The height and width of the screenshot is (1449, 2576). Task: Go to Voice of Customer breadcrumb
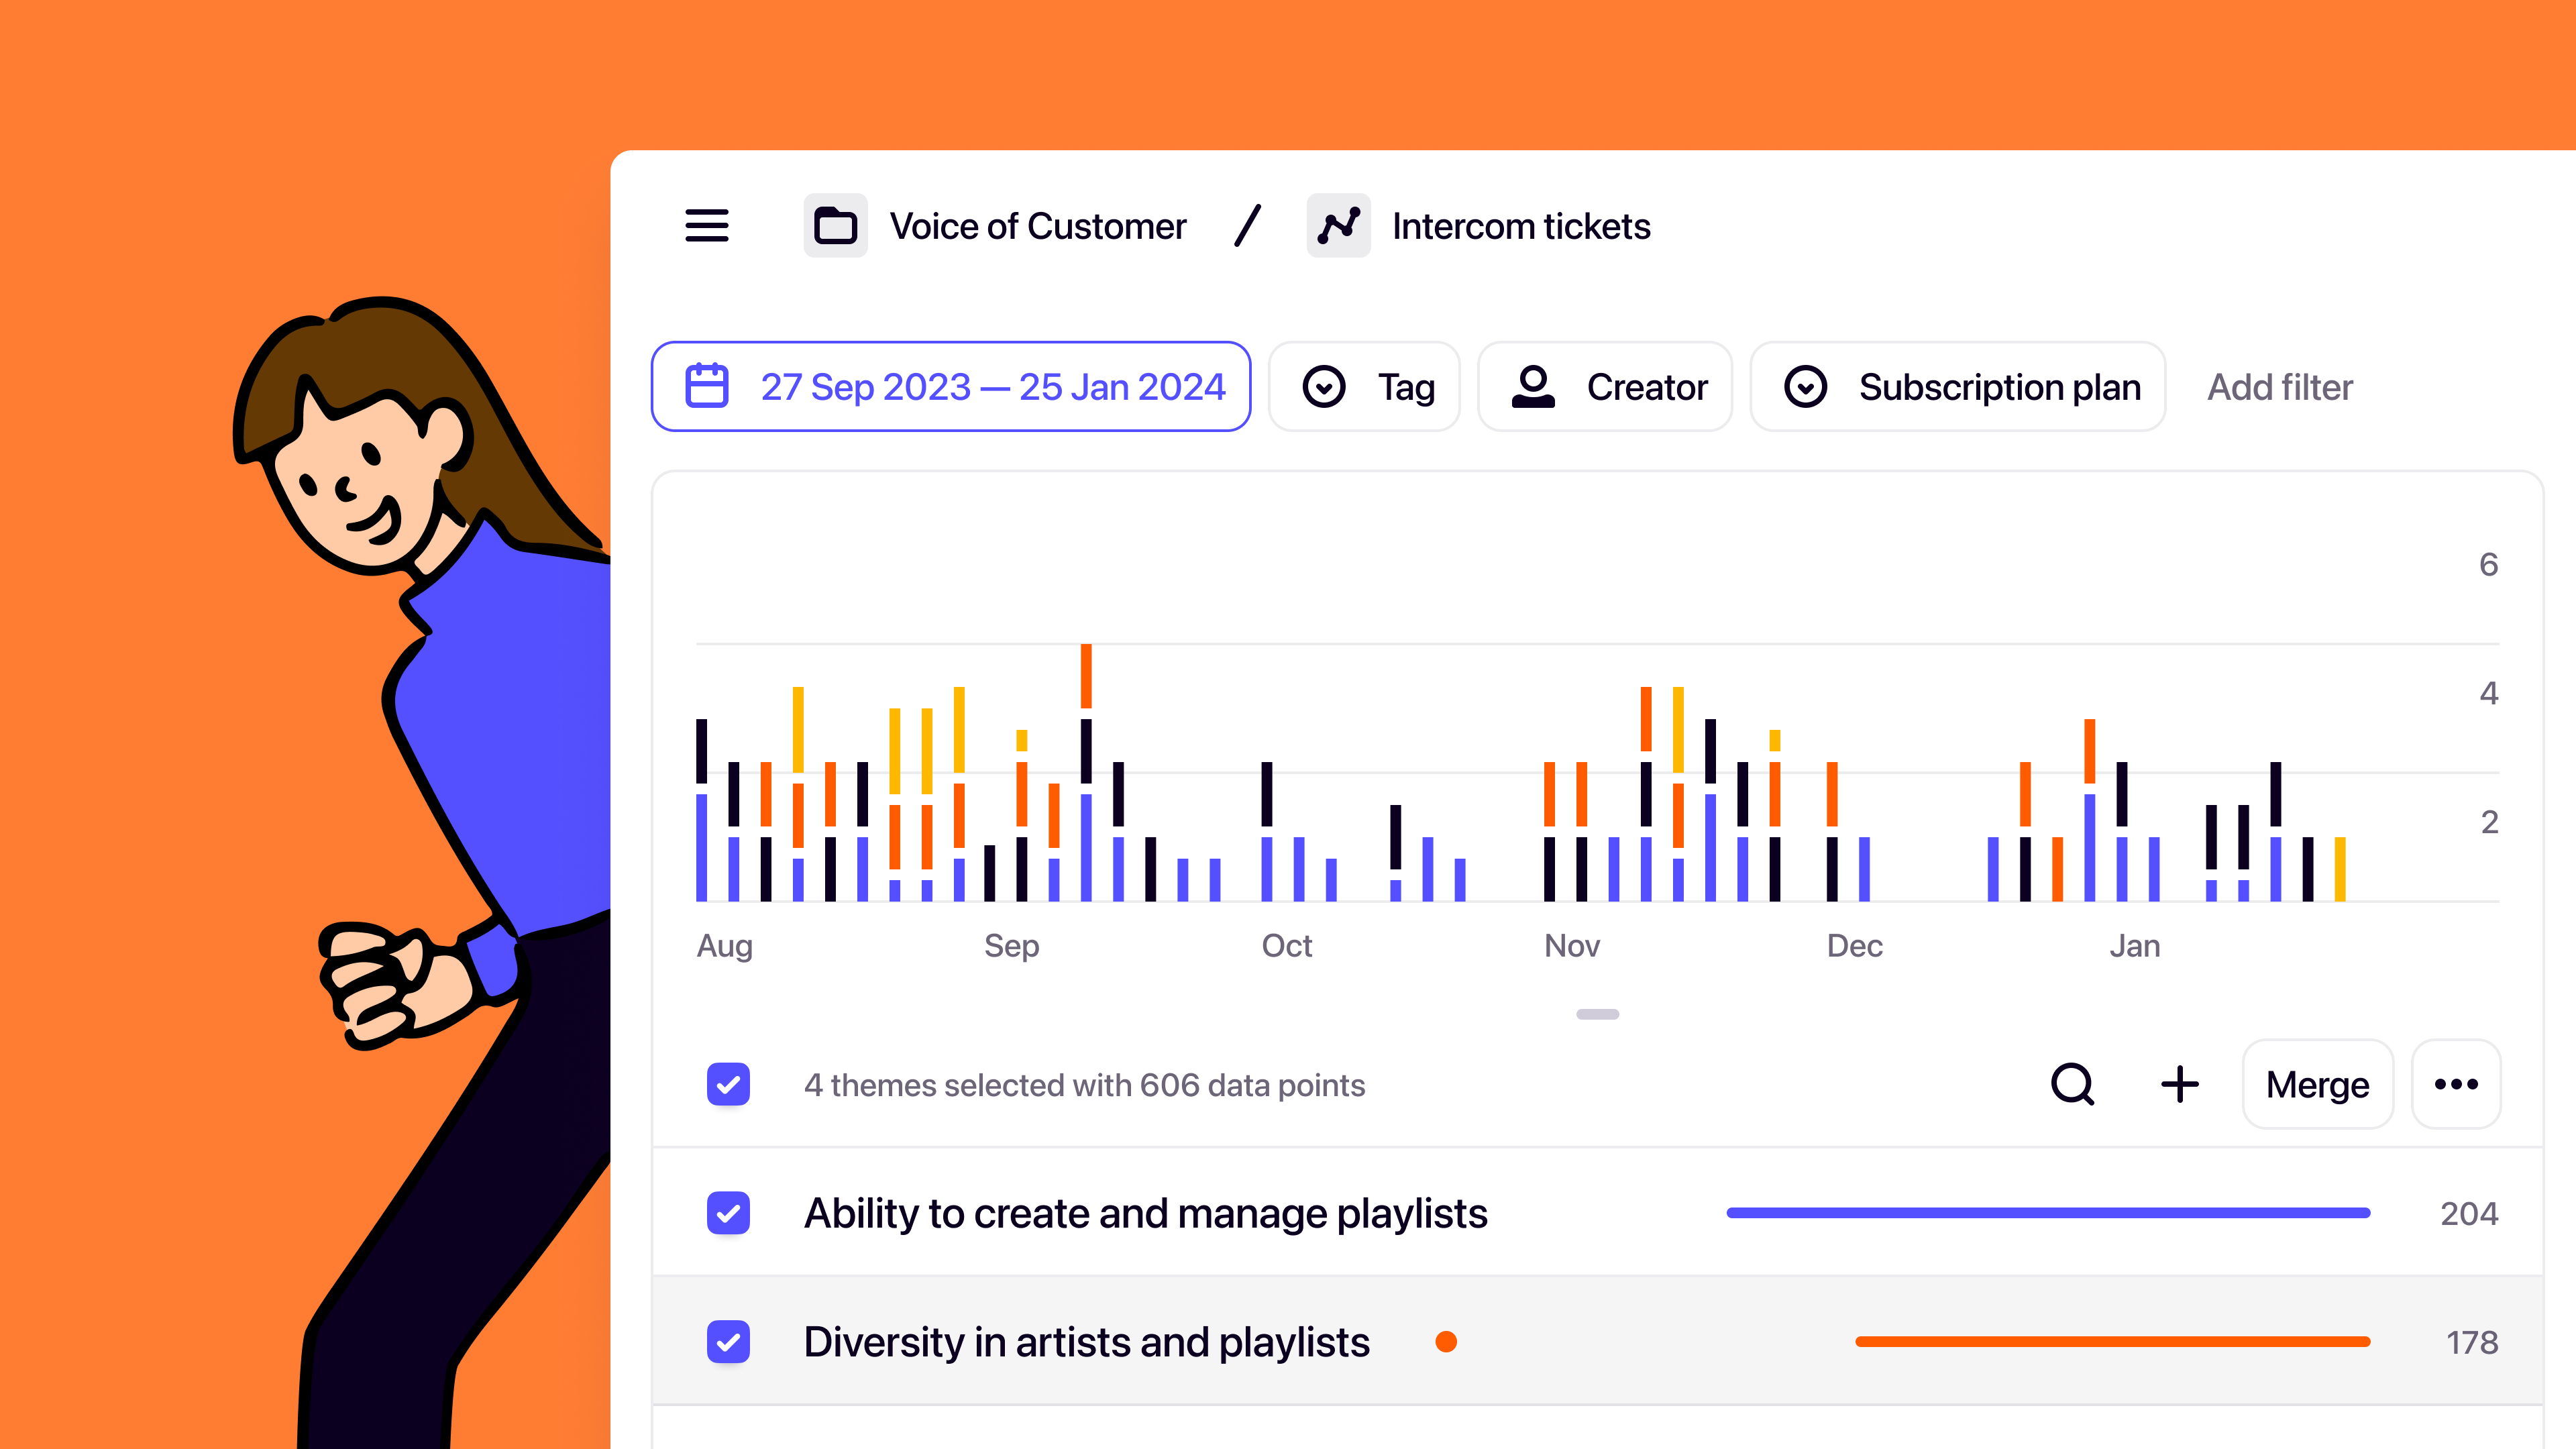coord(1037,226)
